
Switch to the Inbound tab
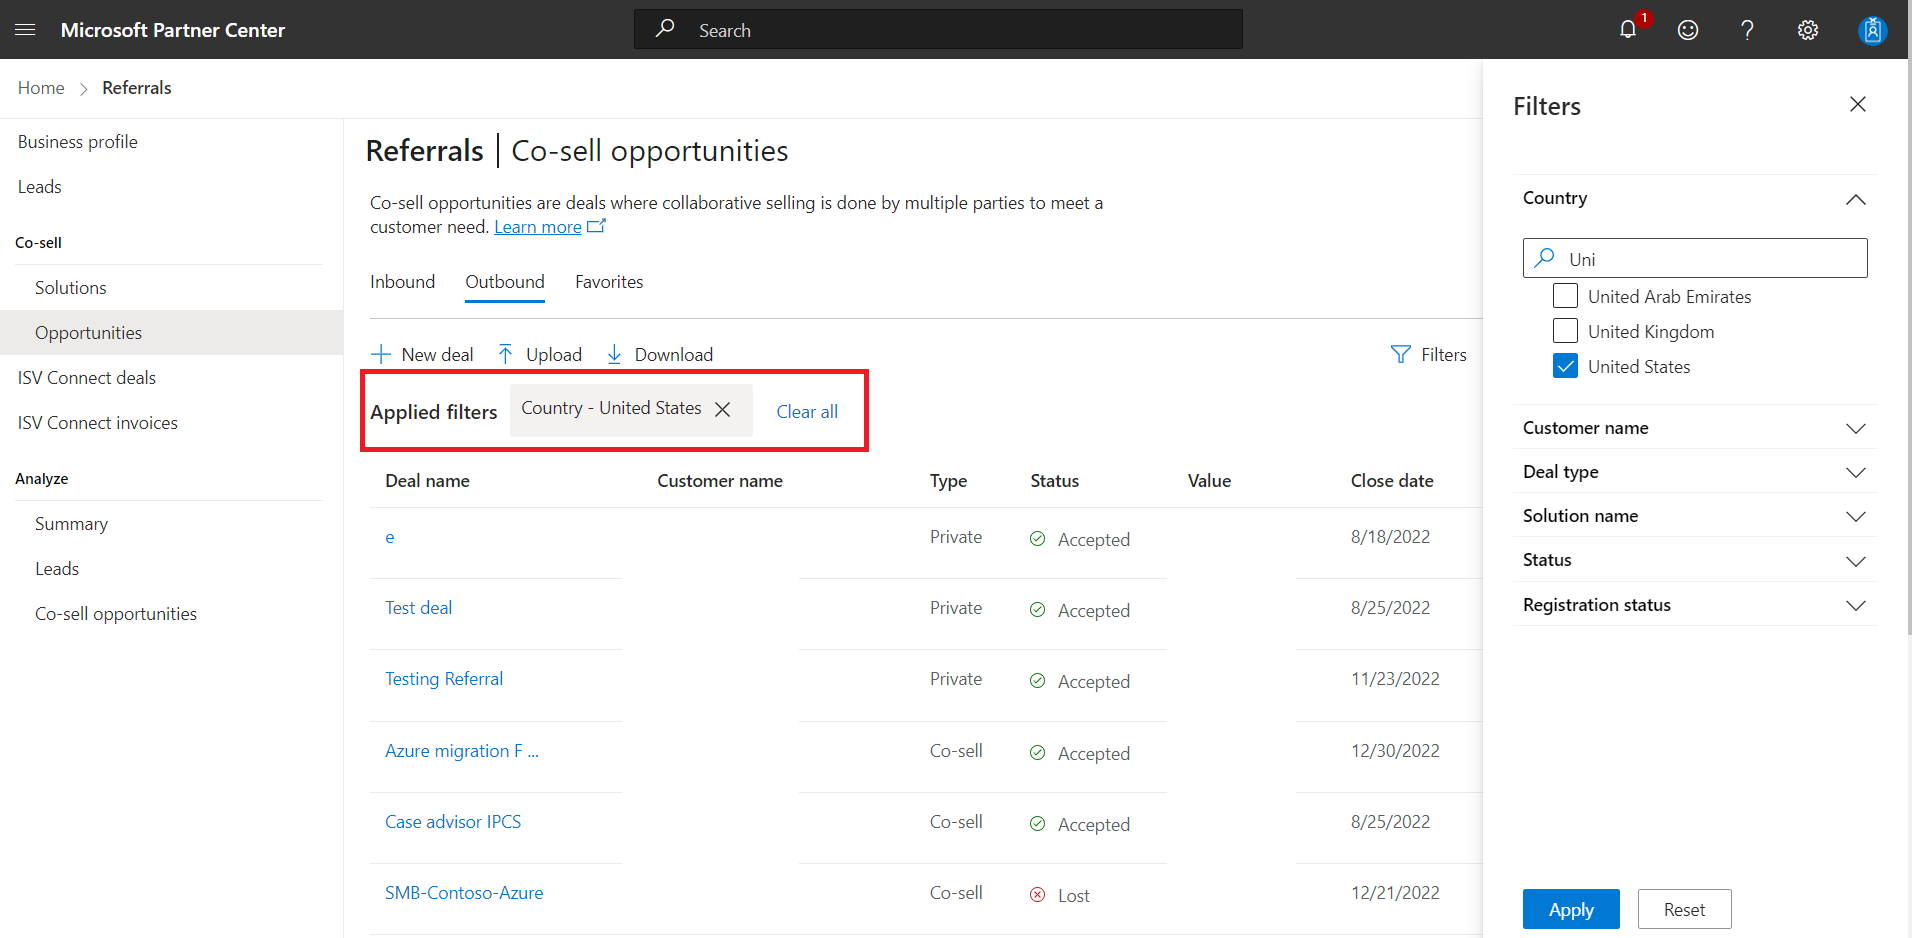point(402,282)
